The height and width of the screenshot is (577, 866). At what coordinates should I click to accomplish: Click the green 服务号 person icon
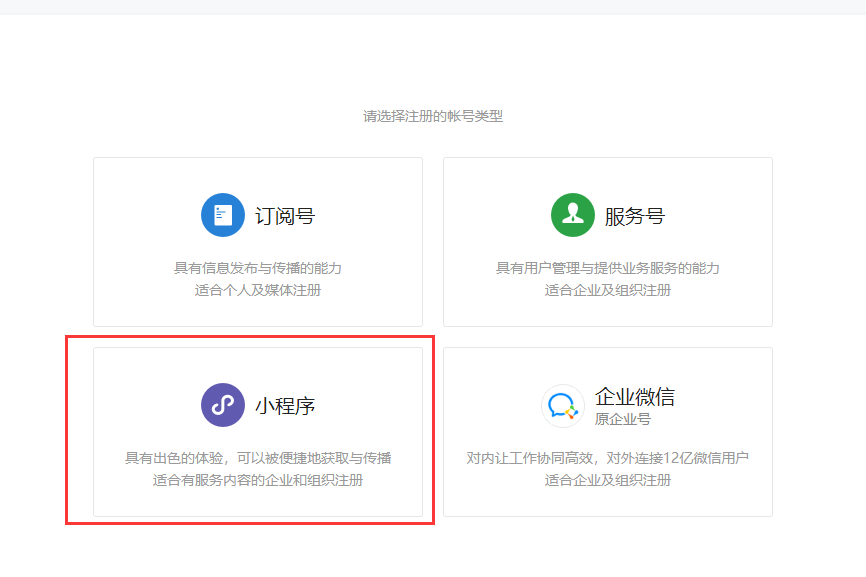[573, 215]
